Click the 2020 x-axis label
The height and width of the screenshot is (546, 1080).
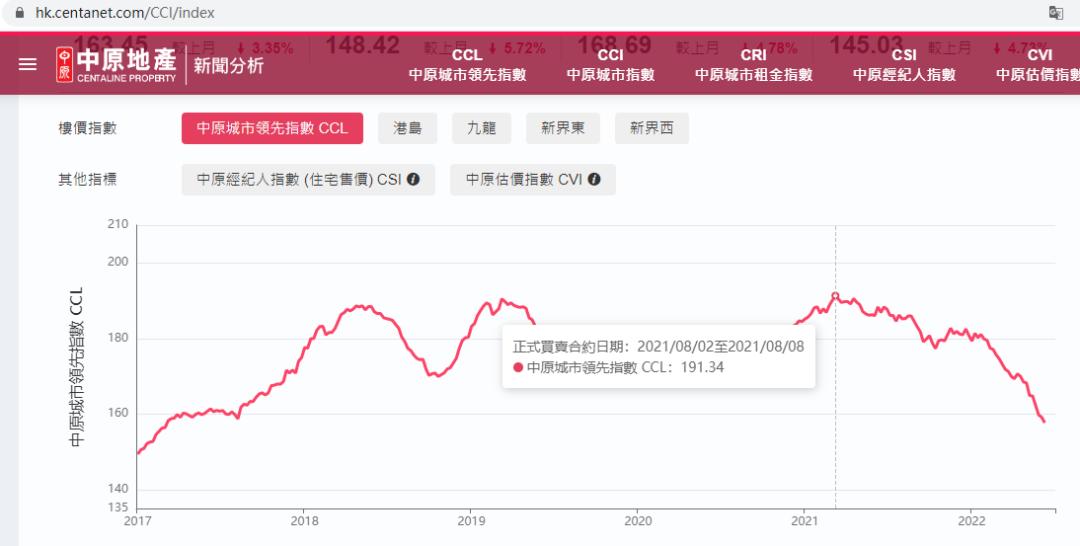638,521
